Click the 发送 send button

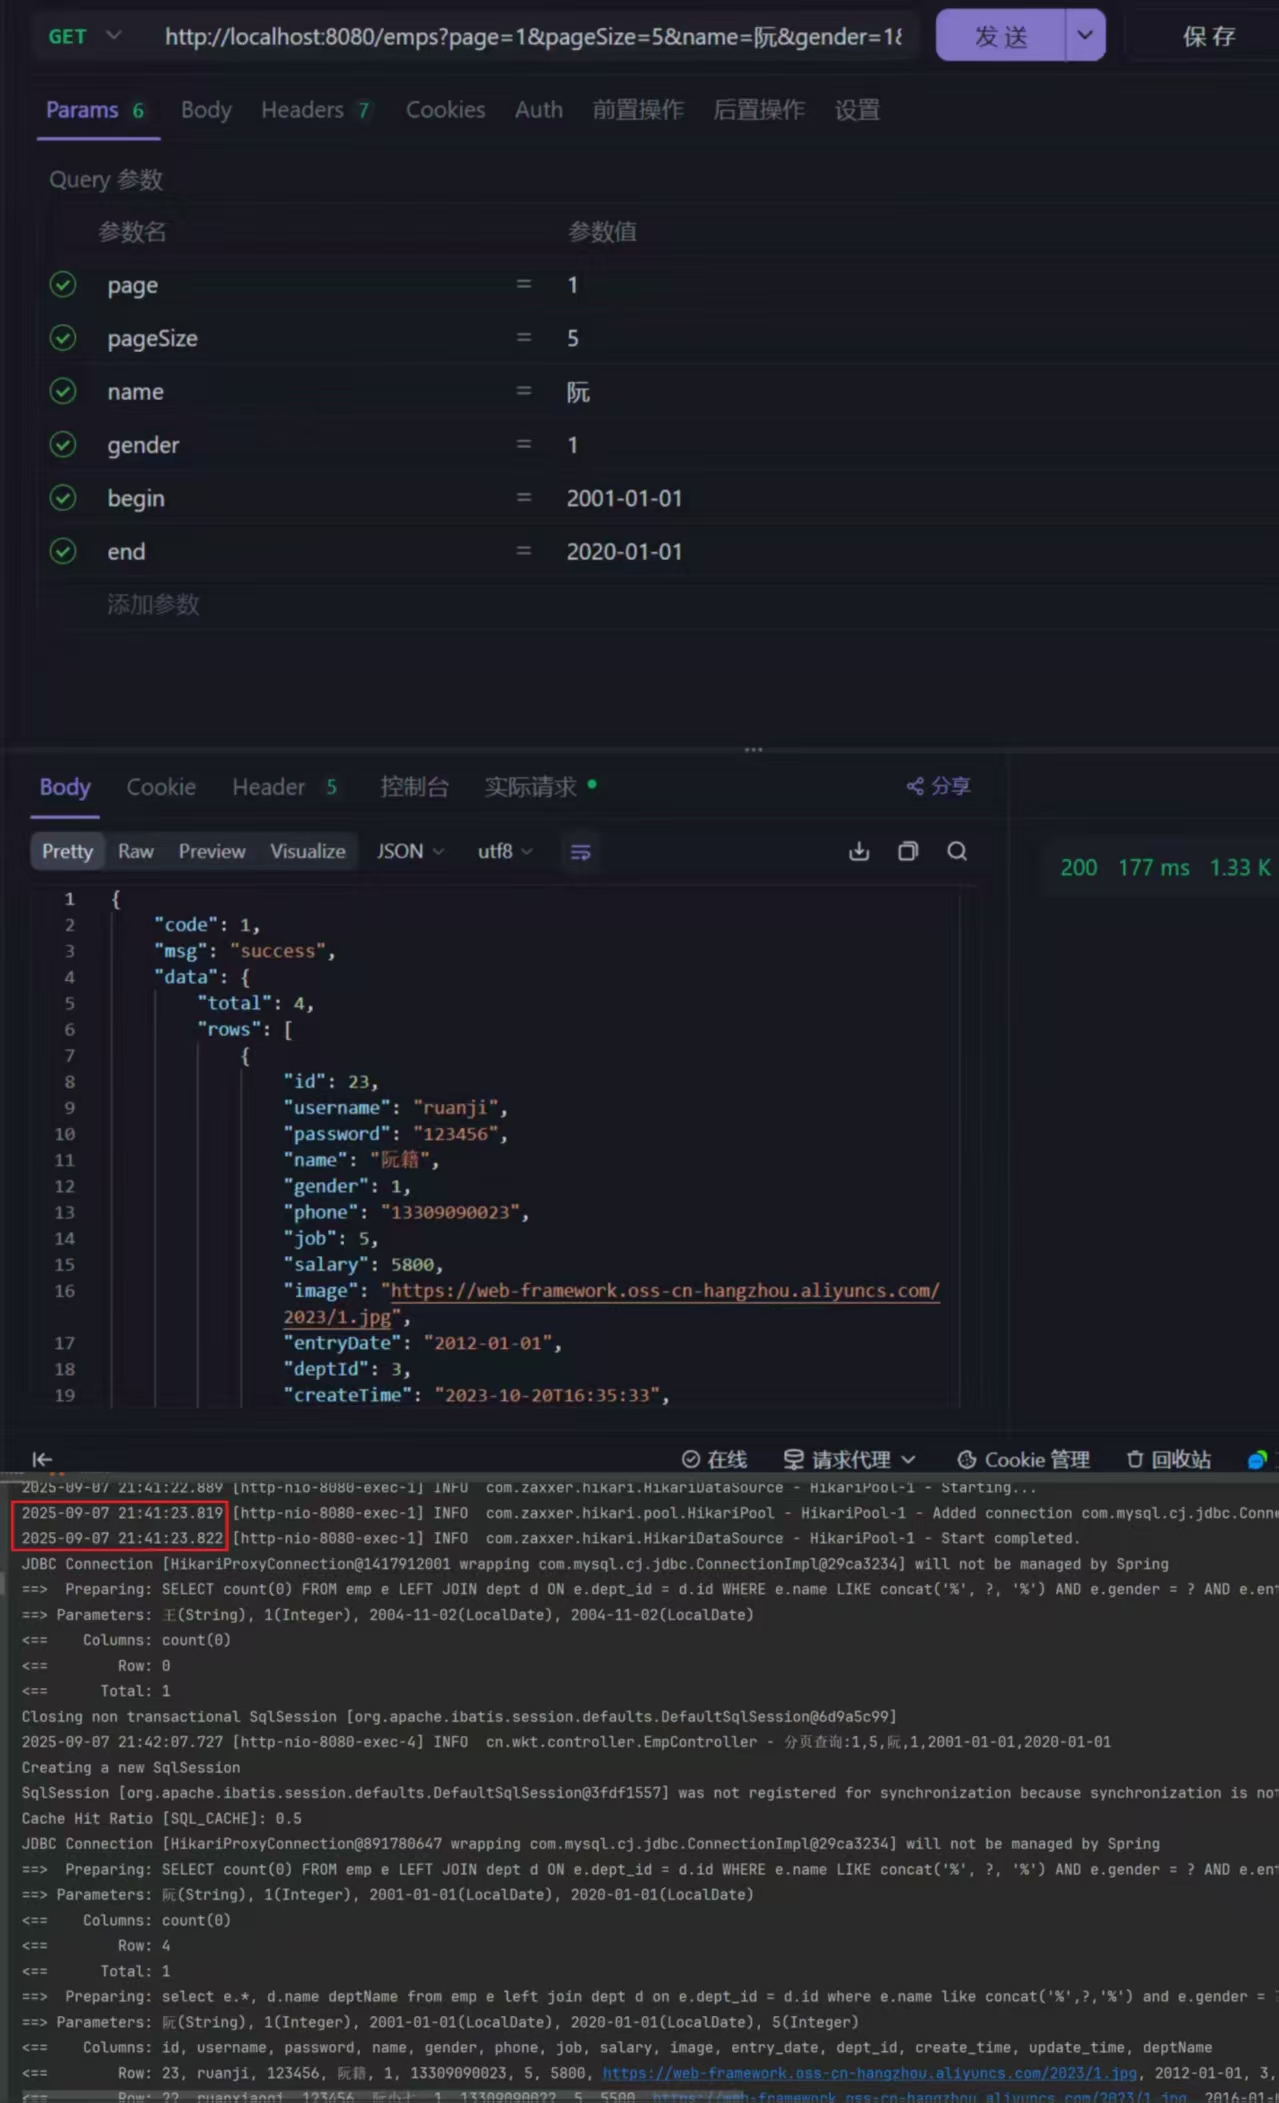[1001, 36]
